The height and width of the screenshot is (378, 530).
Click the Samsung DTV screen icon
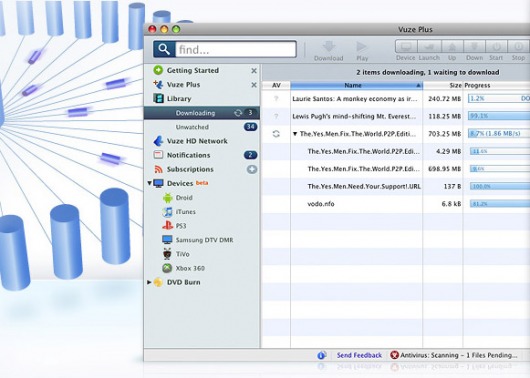167,240
